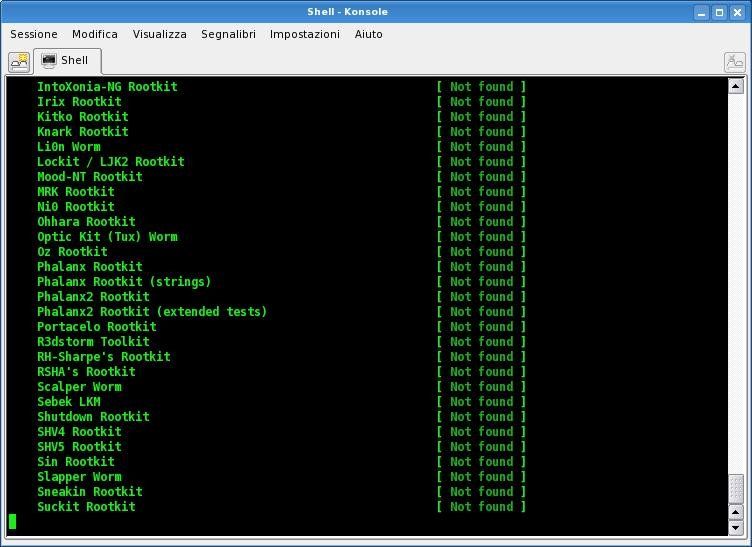Viewport: 752px width, 547px height.
Task: Click 'Not found' result for Suckit Rootkit
Action: (x=482, y=507)
